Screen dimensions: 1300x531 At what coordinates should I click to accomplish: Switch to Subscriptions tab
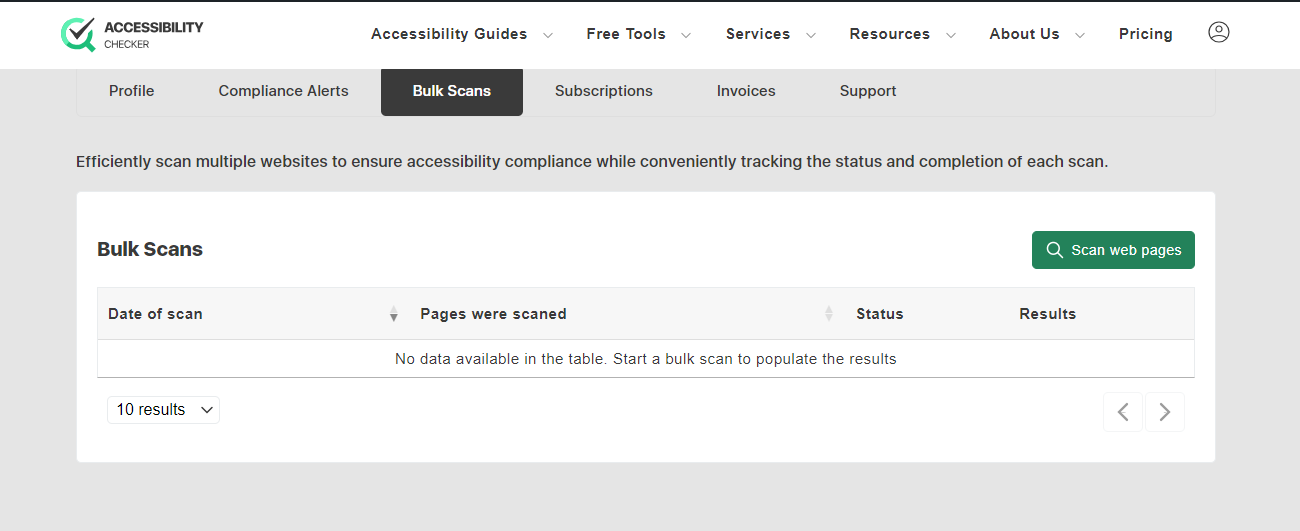coord(604,91)
